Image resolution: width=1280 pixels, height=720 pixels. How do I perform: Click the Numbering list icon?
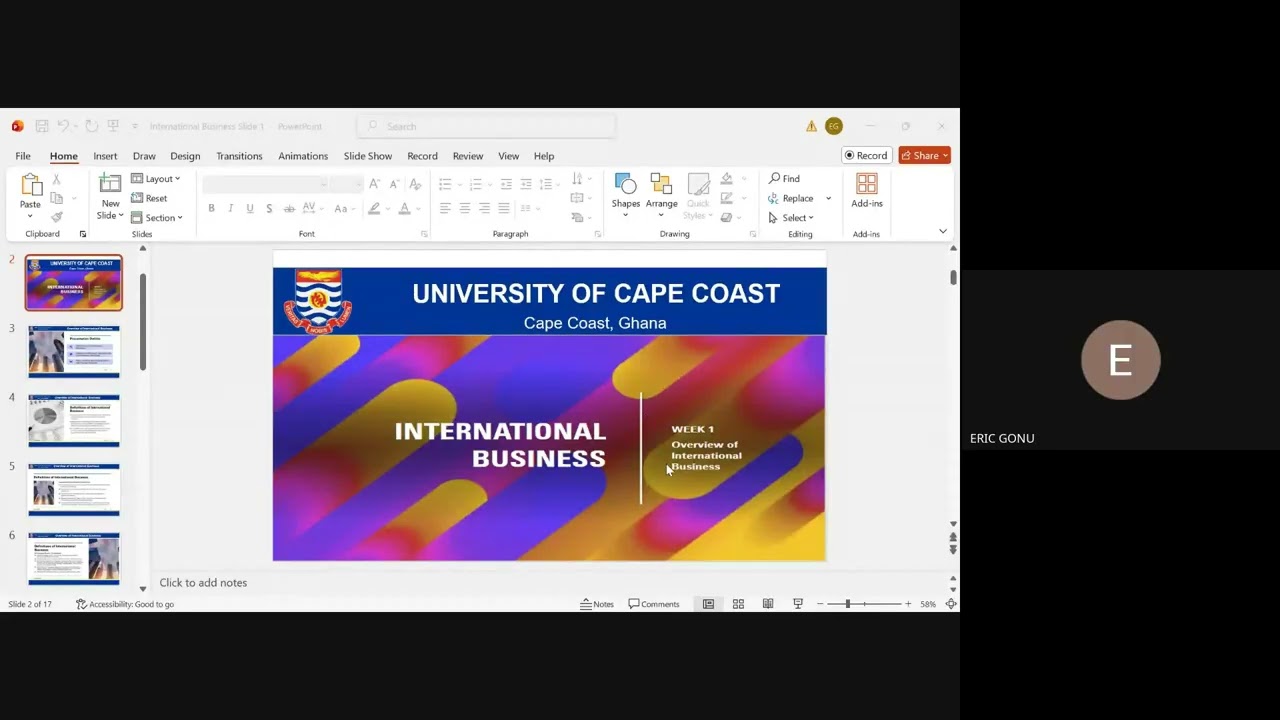pos(475,184)
